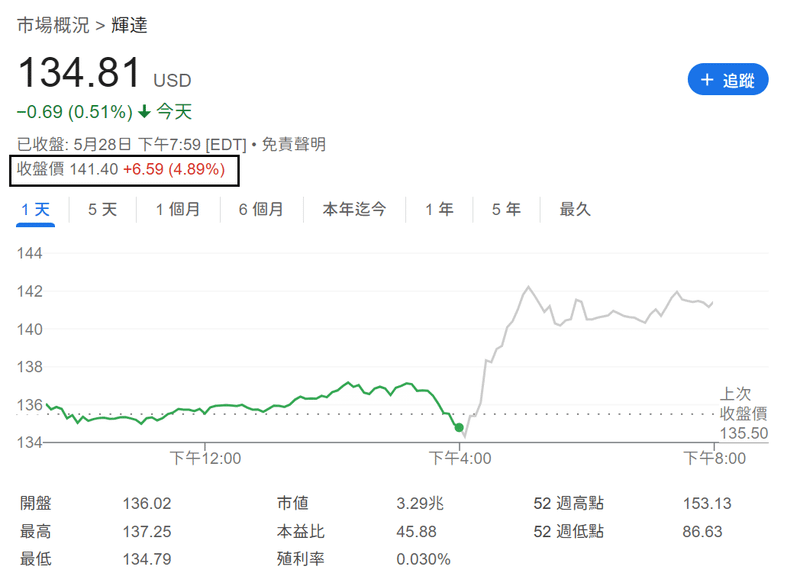Click the 上次收盤價 135.50 label
The image size is (800, 585).
[743, 413]
